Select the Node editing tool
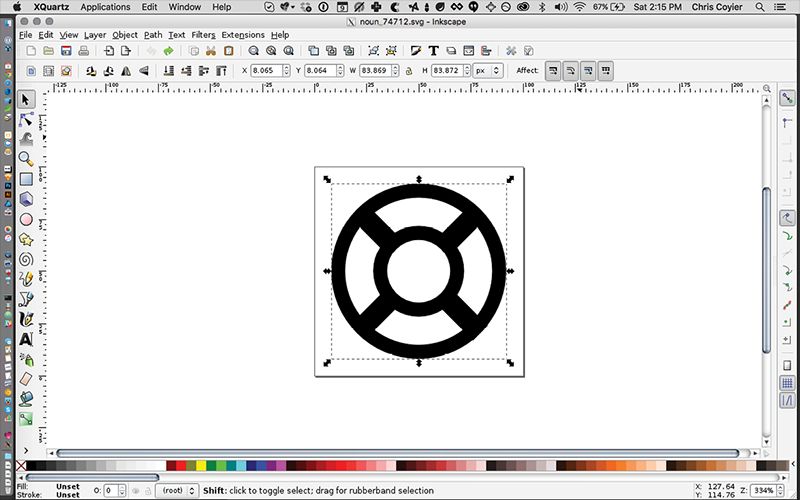 pyautogui.click(x=26, y=119)
